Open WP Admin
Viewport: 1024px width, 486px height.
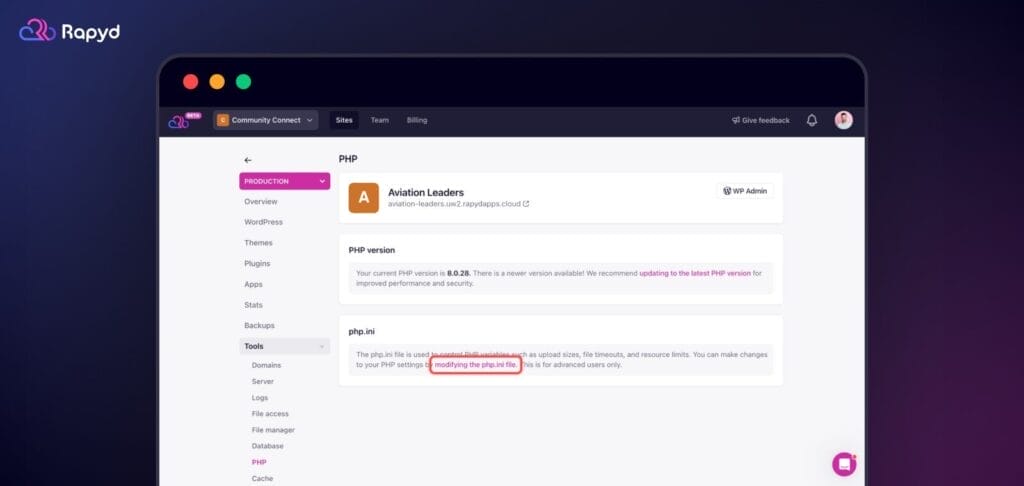pos(744,191)
